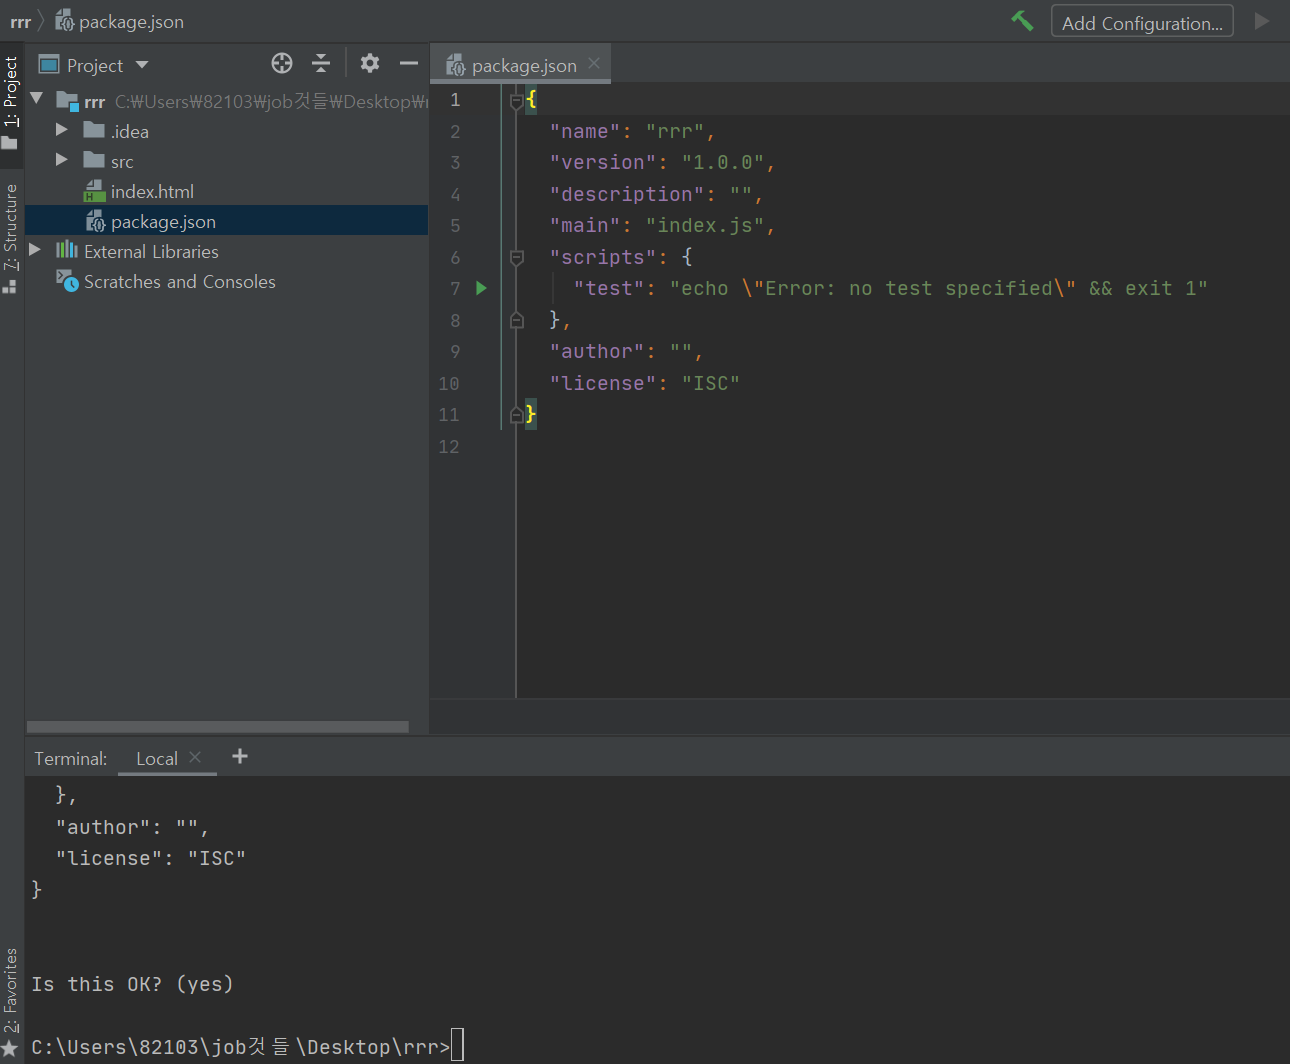Click the "description" key on line 4
1290x1064 pixels.
[x=627, y=194]
